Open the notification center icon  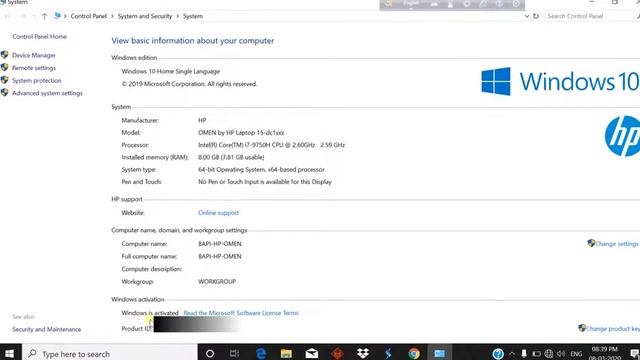pos(634,354)
